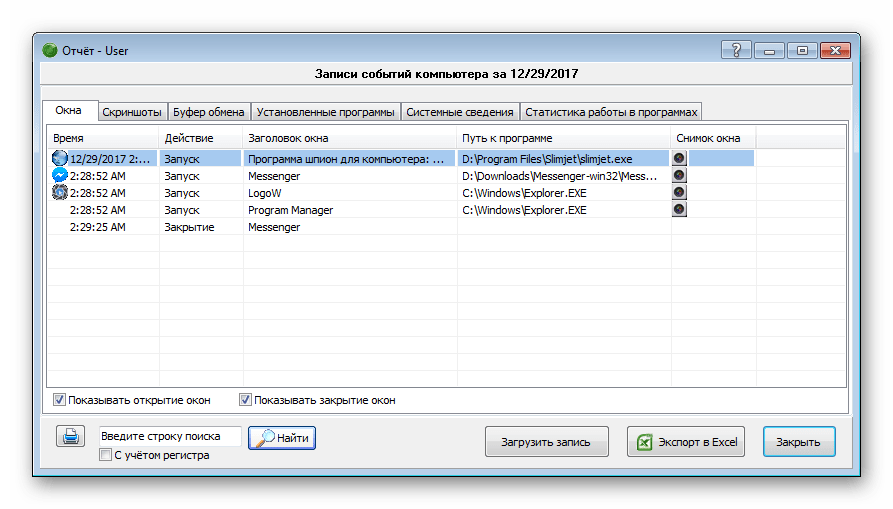
Task: Click the Messenger icon in the time column
Action: pos(59,175)
